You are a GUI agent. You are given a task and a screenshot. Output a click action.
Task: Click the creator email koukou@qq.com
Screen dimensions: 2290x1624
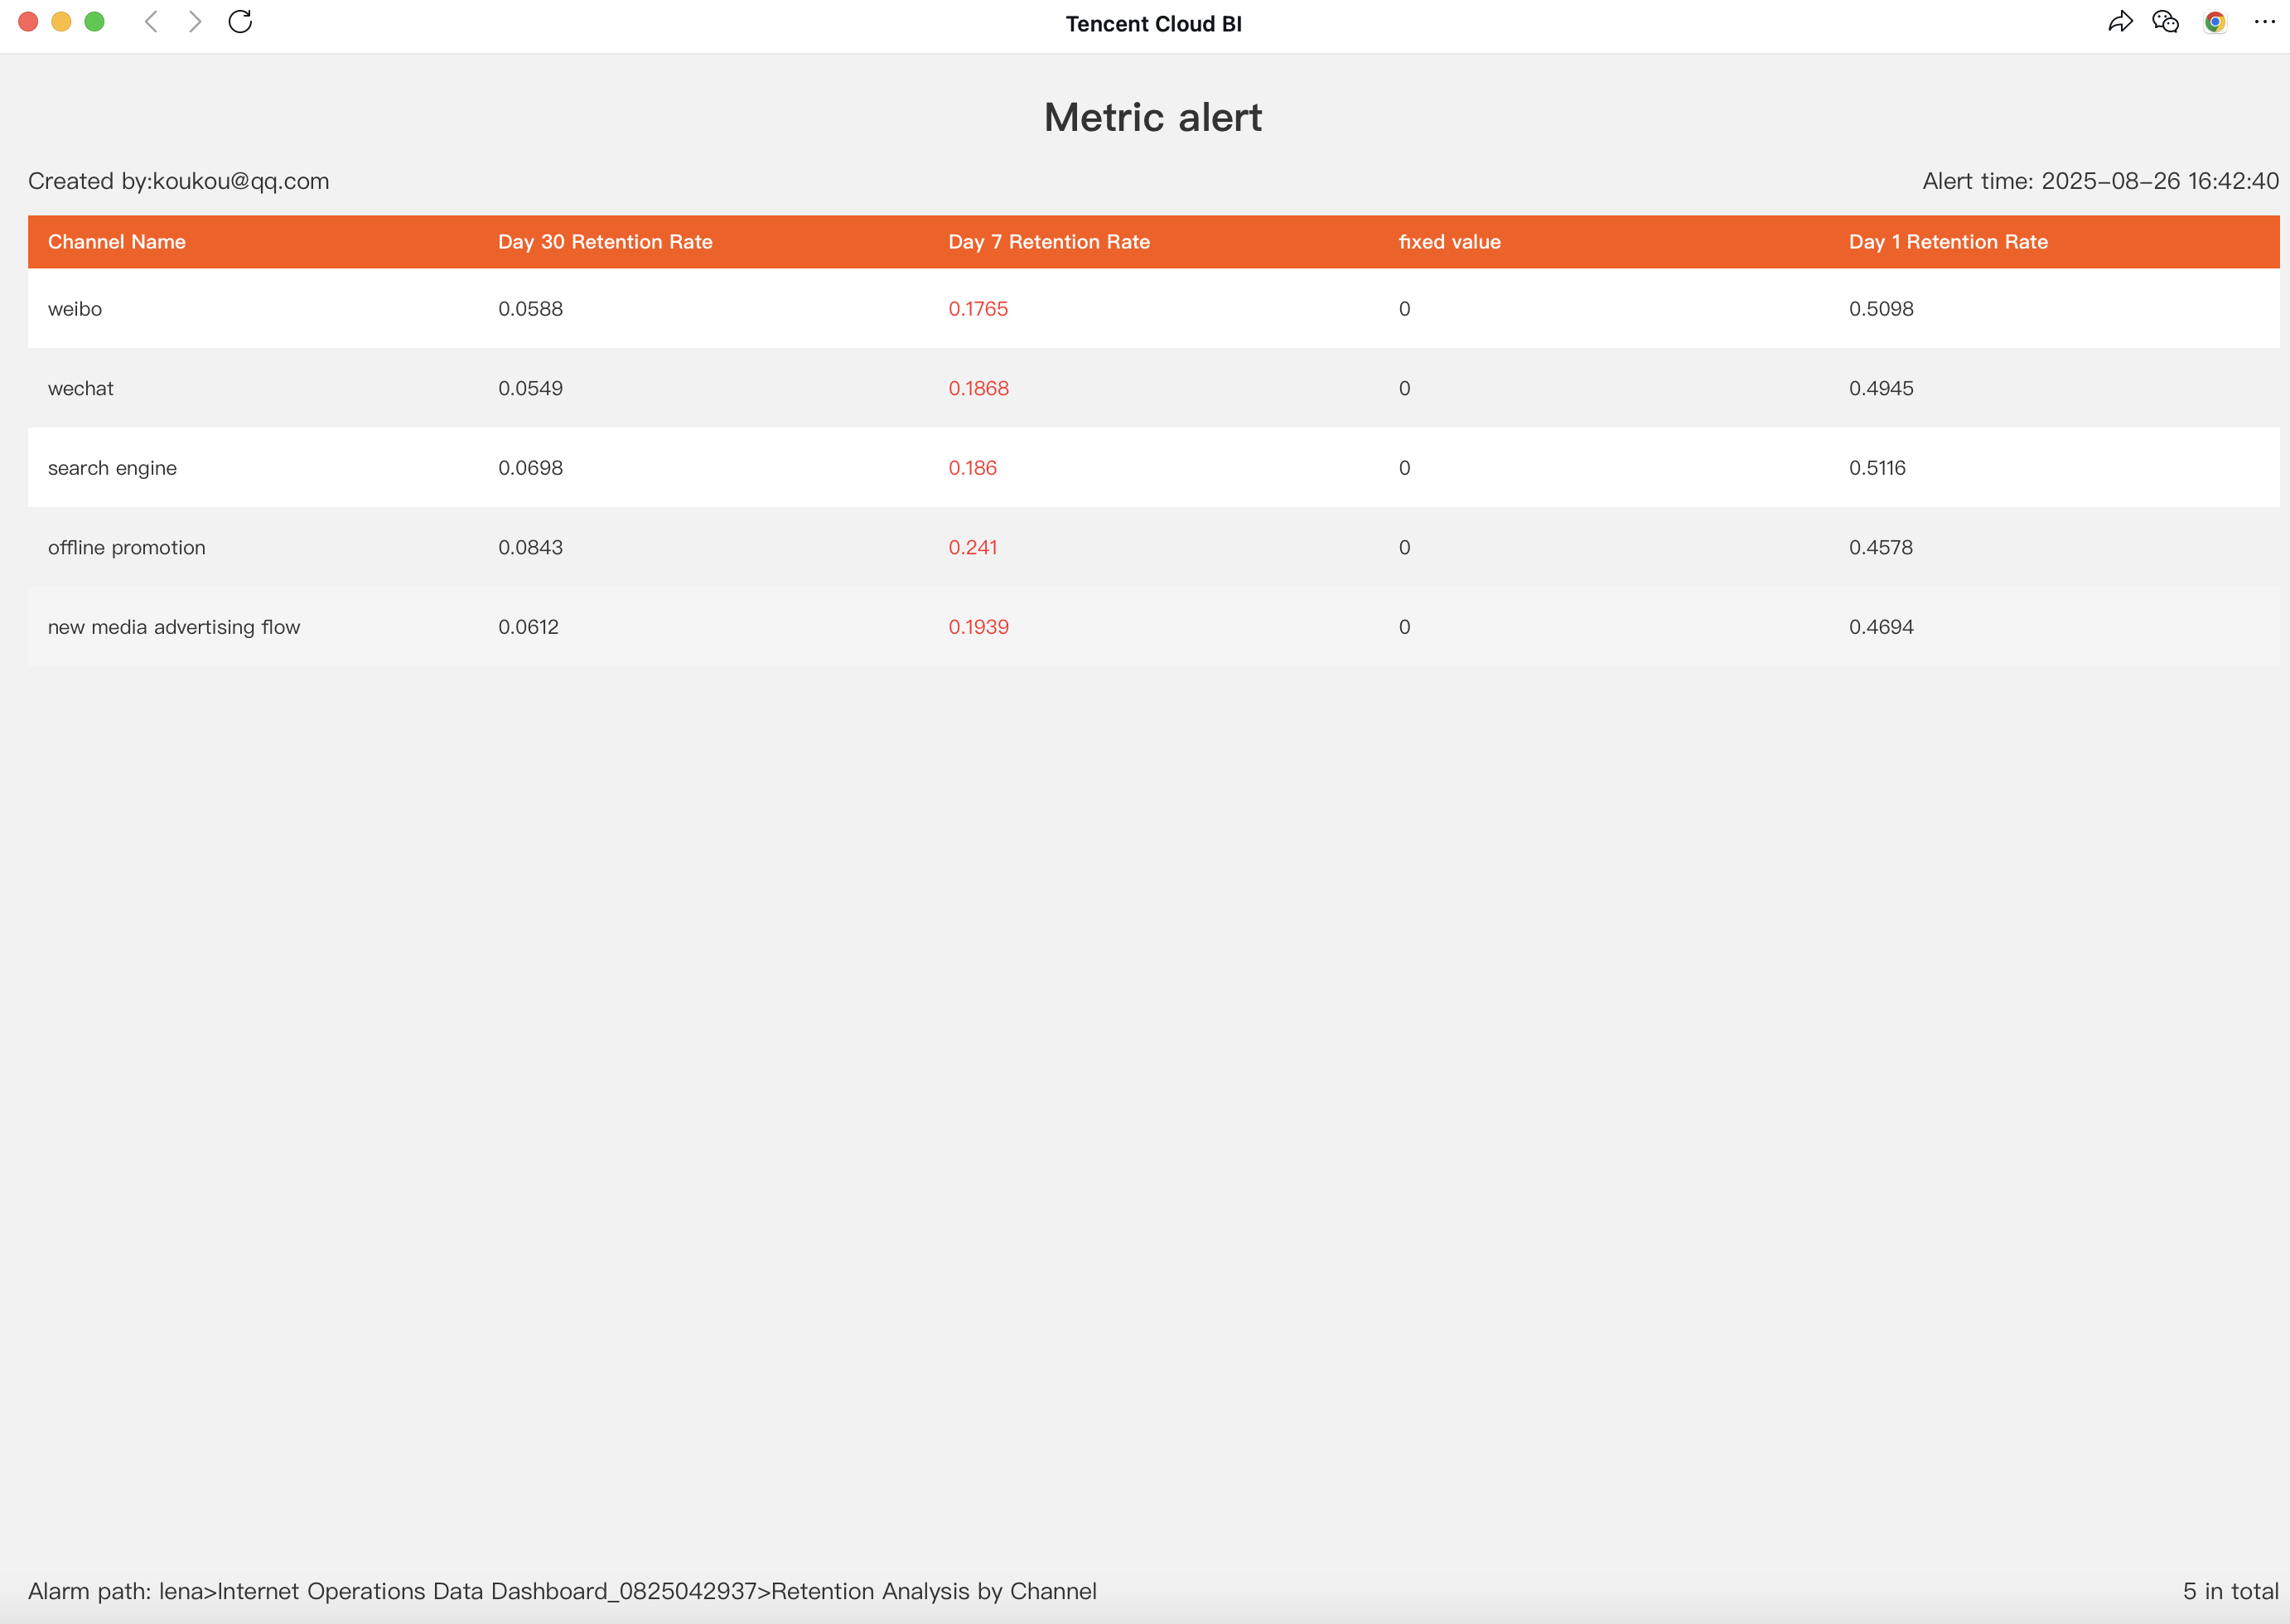click(x=240, y=181)
